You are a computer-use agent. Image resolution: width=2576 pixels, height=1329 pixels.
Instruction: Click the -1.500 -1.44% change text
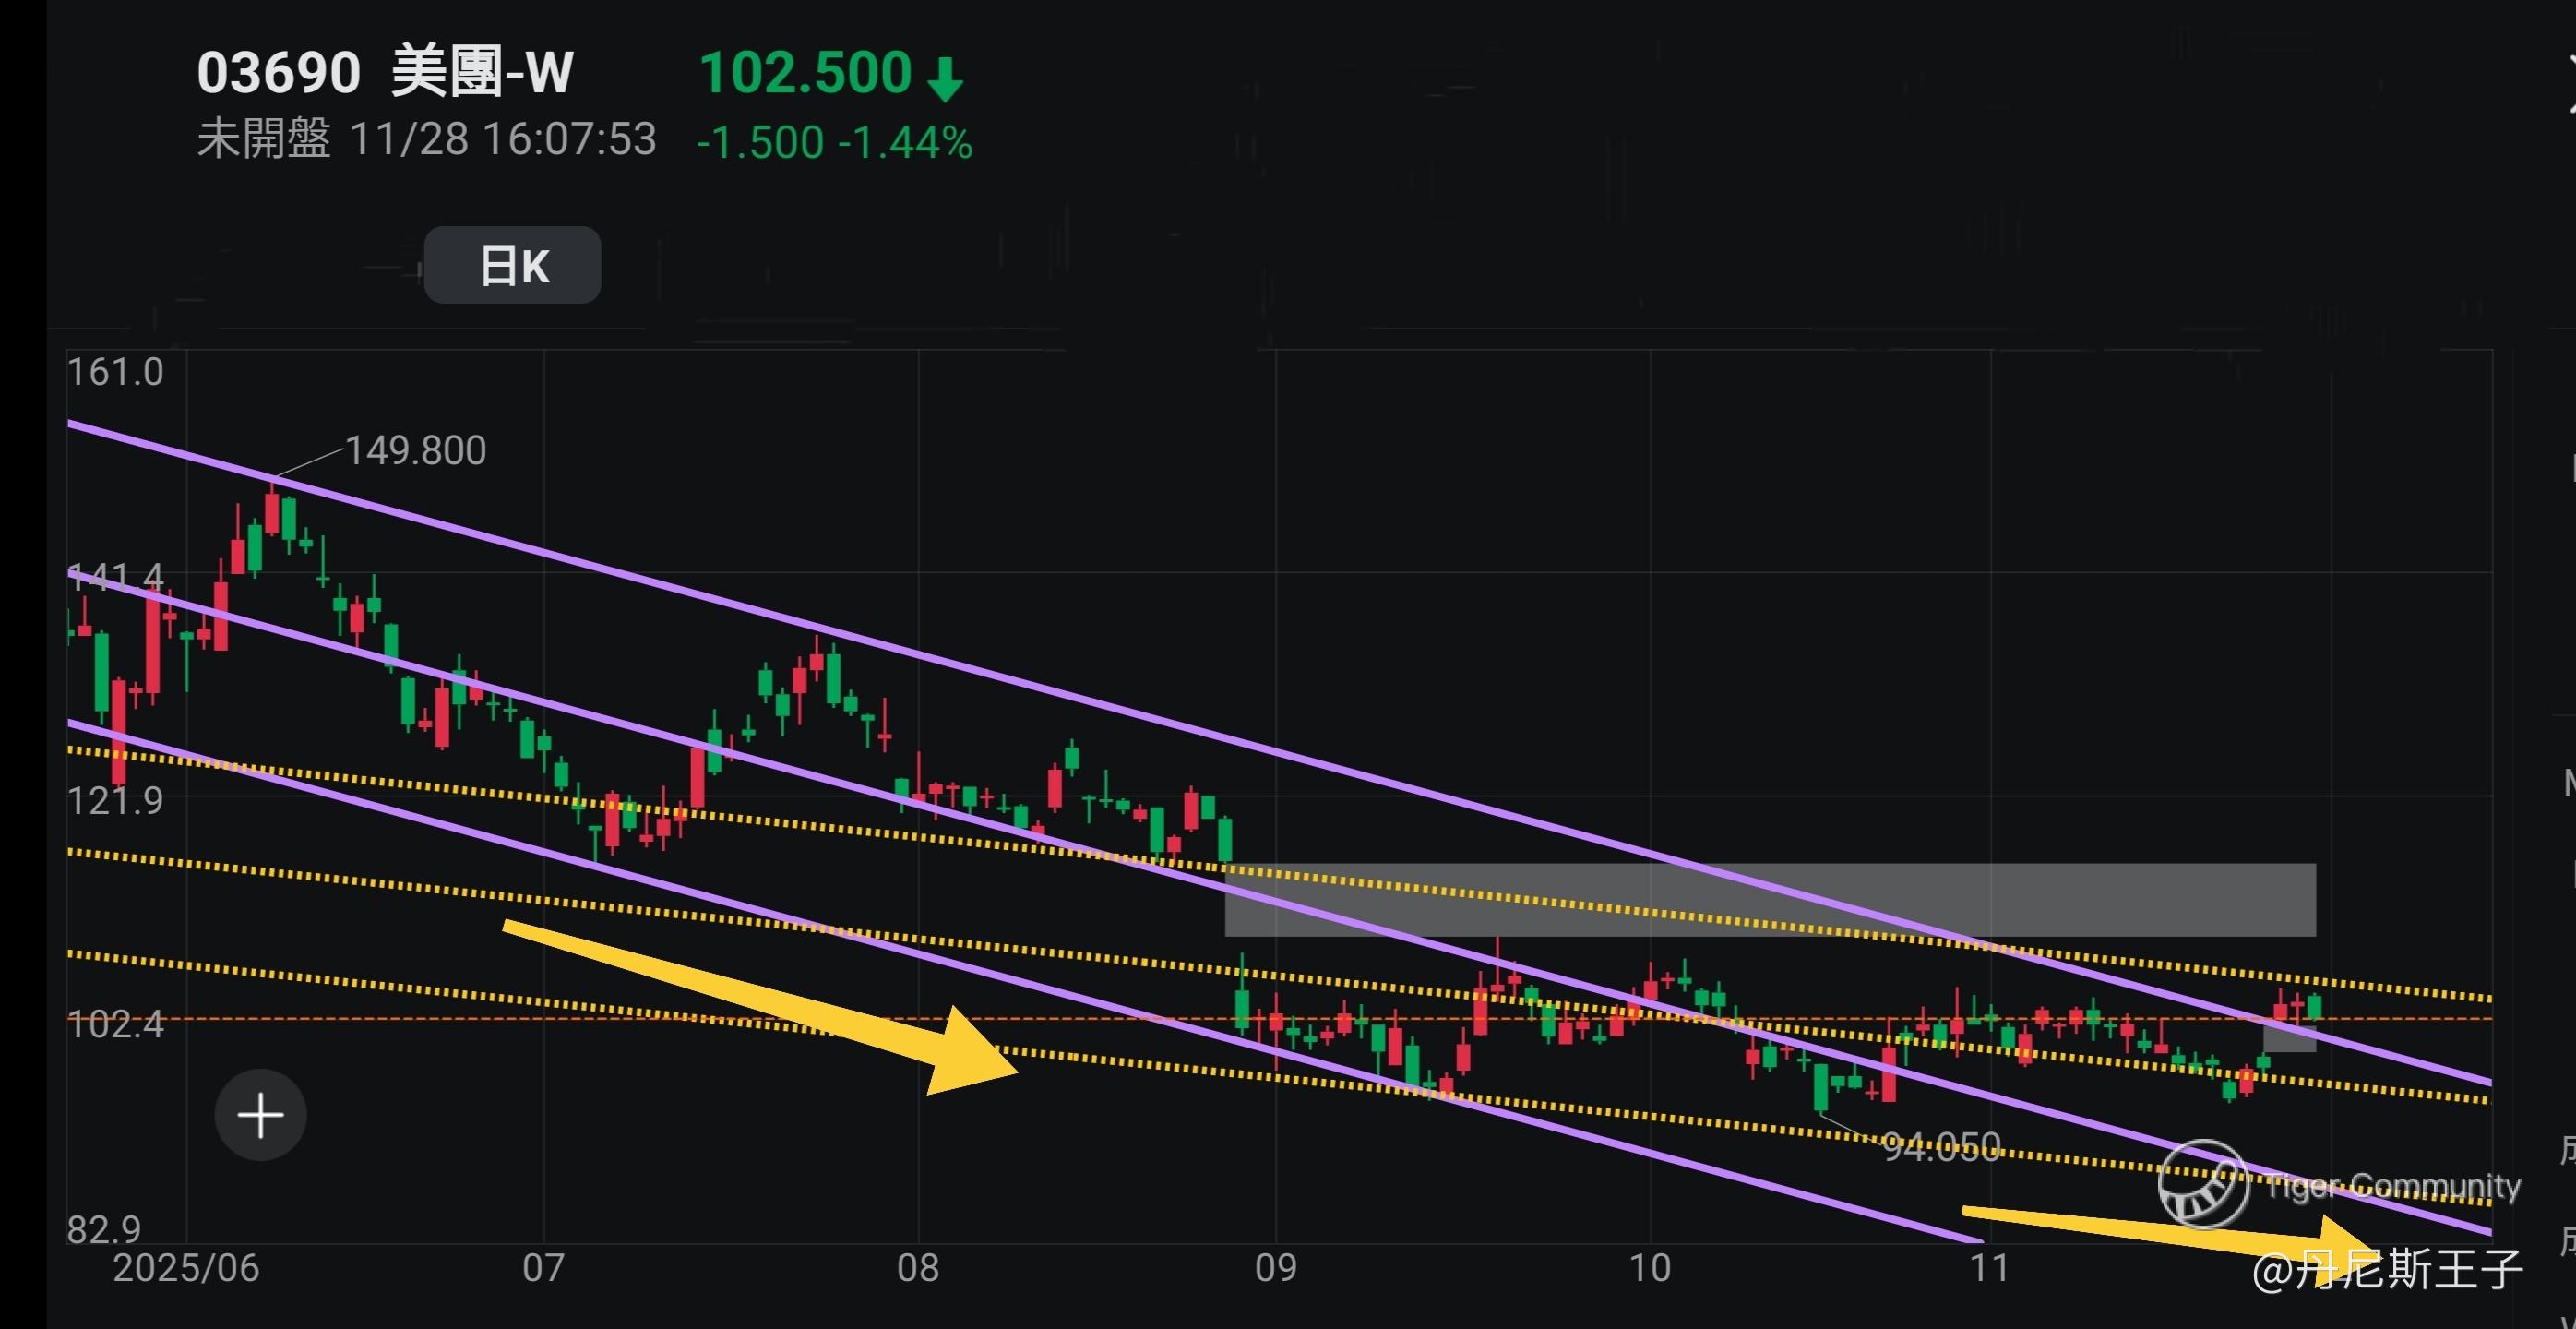coord(834,142)
